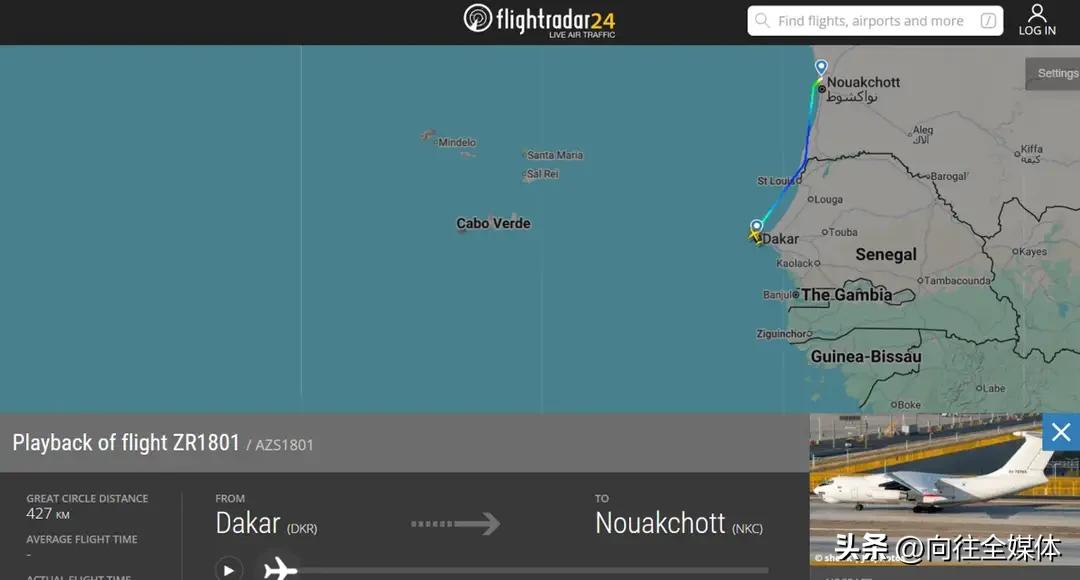Click the Nouakchott (NKC) destination airport link

click(x=678, y=524)
